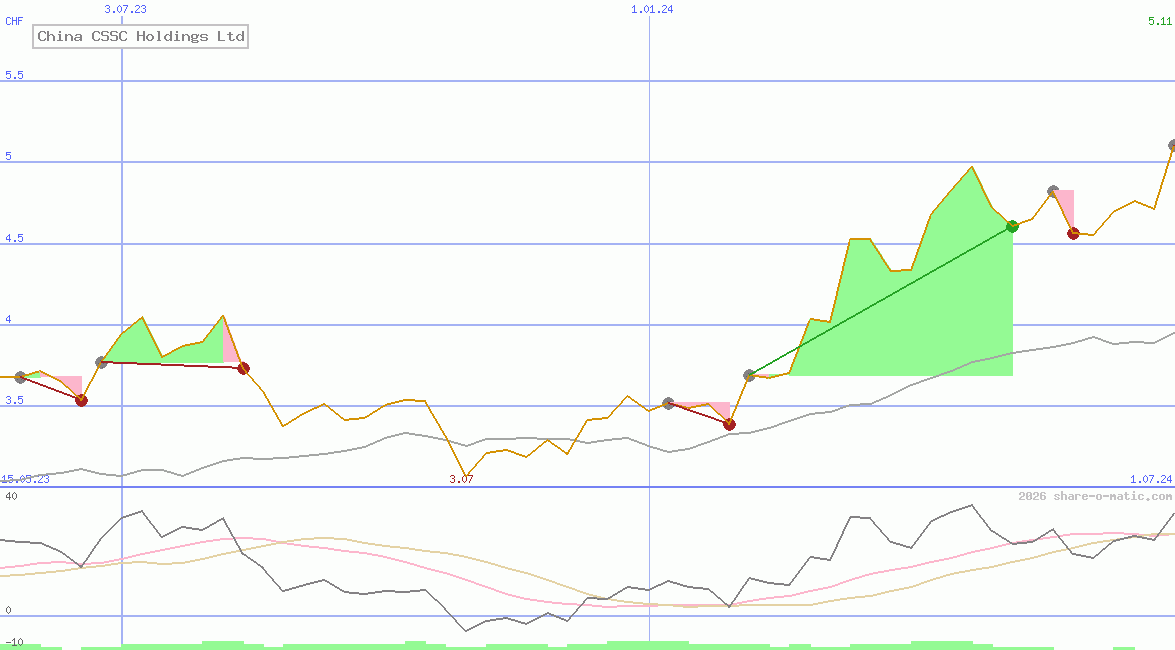Click the 5.5 price axis label
1175x650 pixels.
pyautogui.click(x=14, y=75)
